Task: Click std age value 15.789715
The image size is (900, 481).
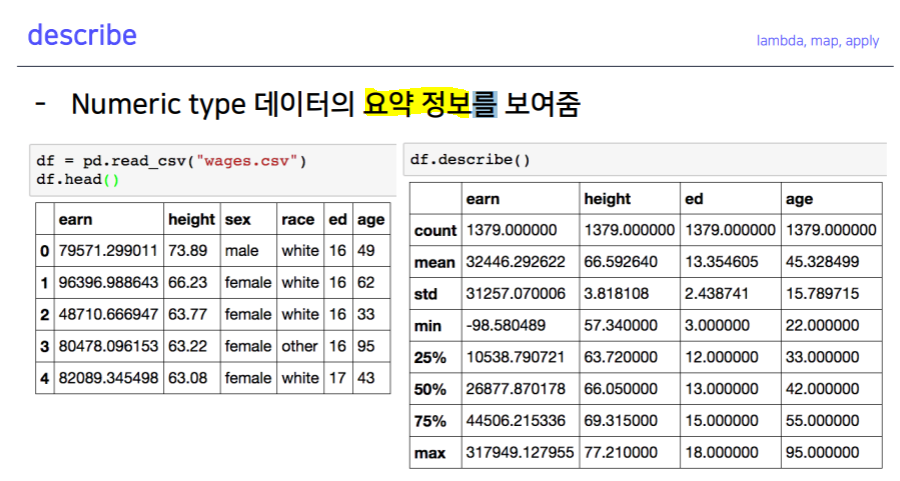Action: (x=823, y=293)
